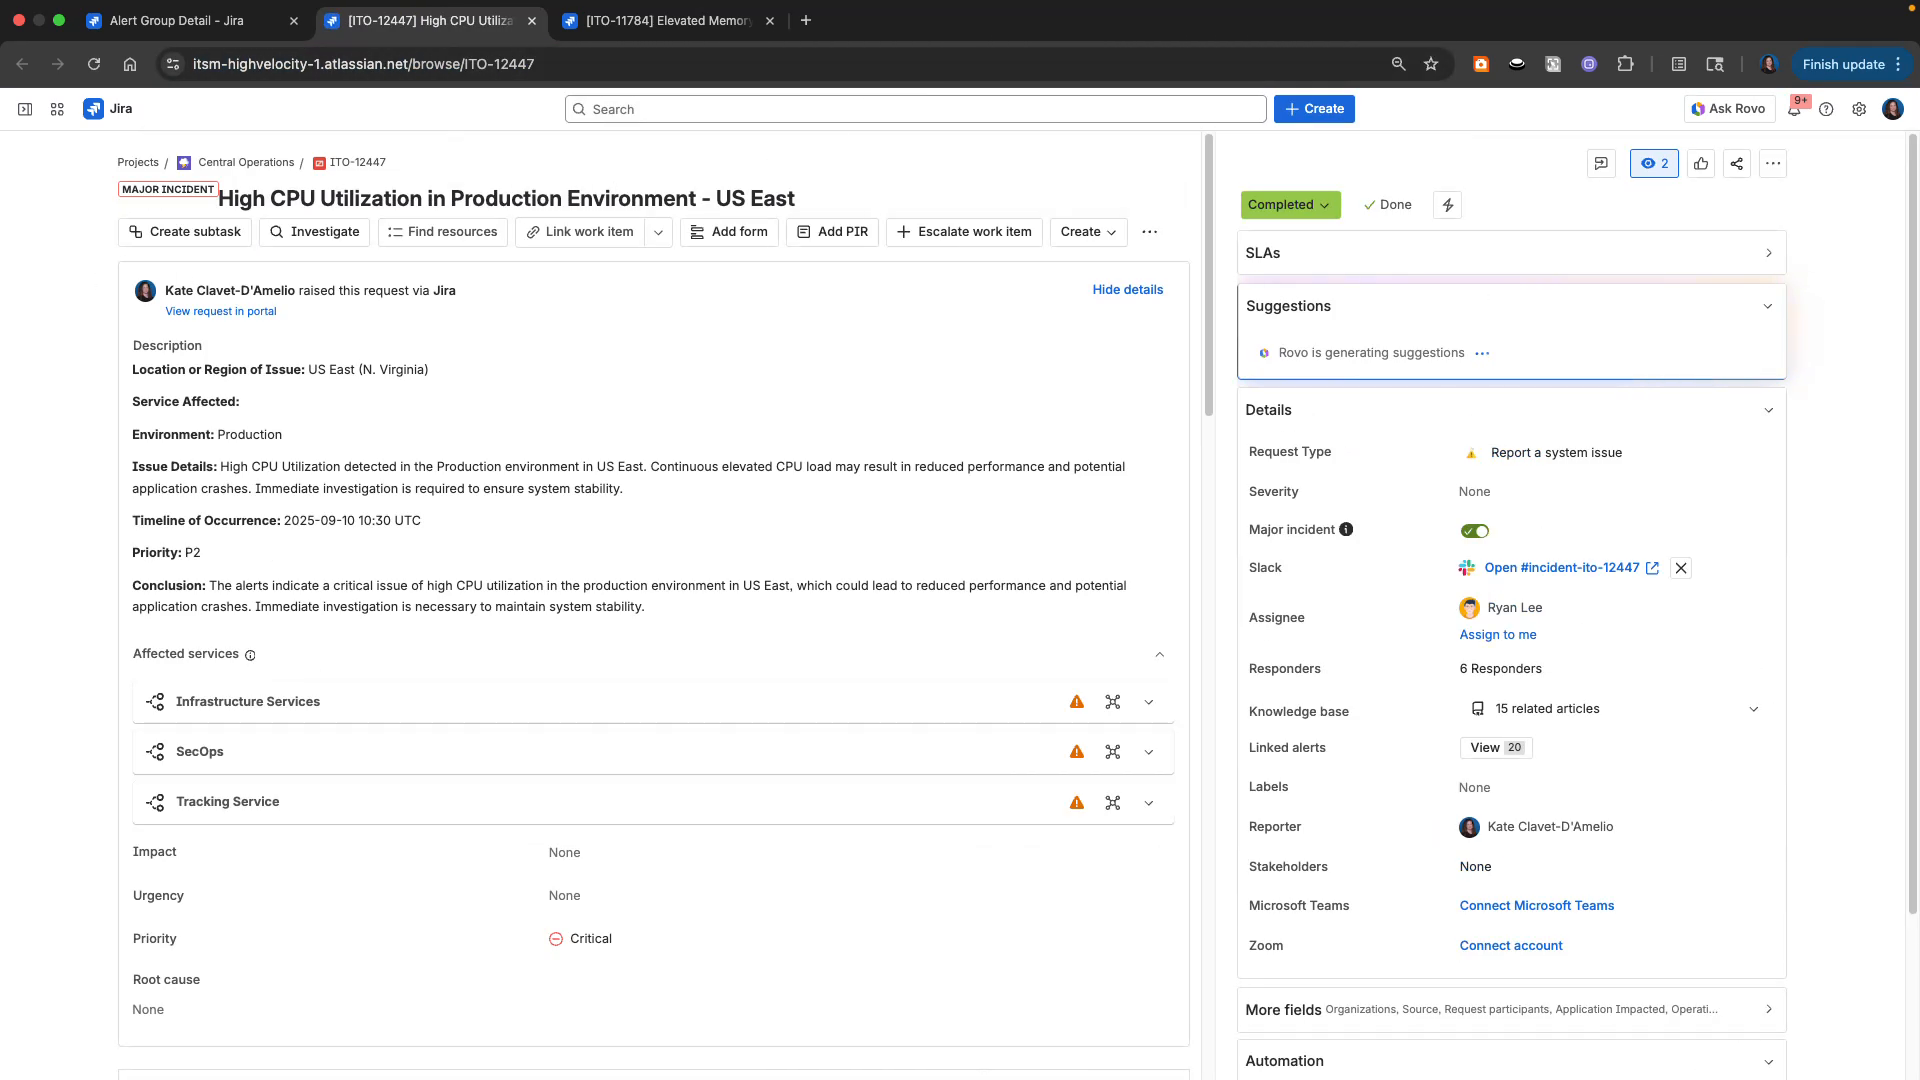Share the incident via the share icon

1736,163
